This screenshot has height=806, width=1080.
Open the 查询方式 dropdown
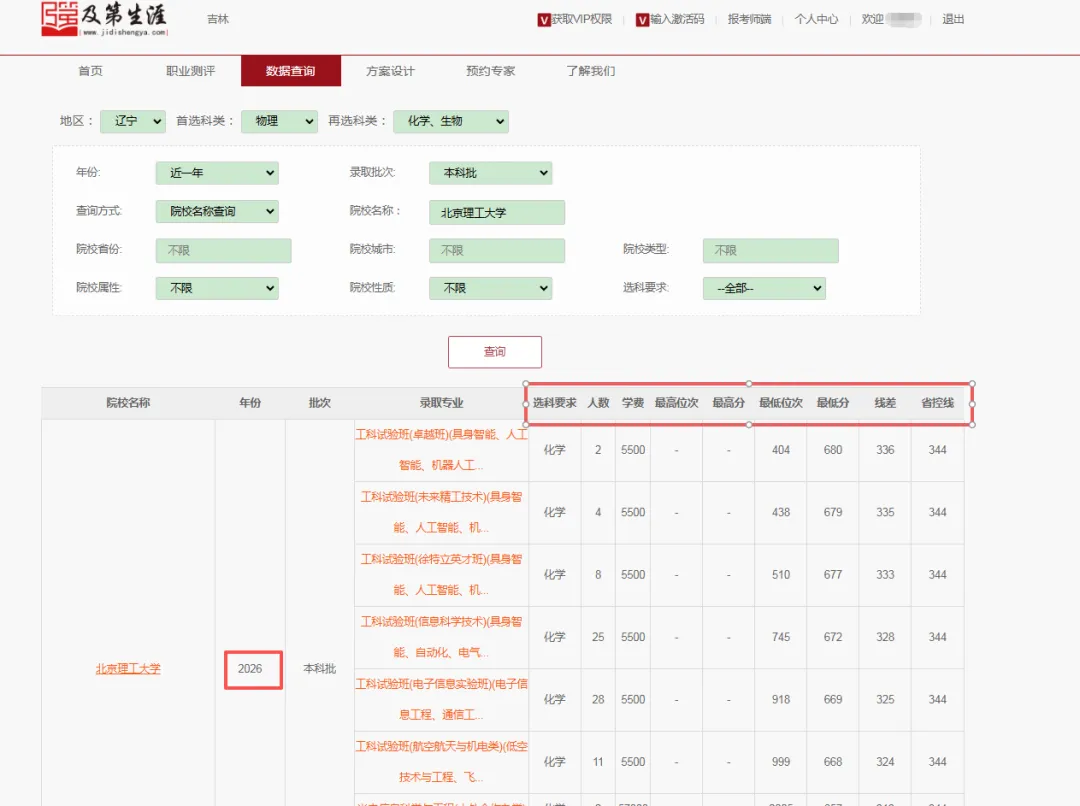tap(217, 211)
